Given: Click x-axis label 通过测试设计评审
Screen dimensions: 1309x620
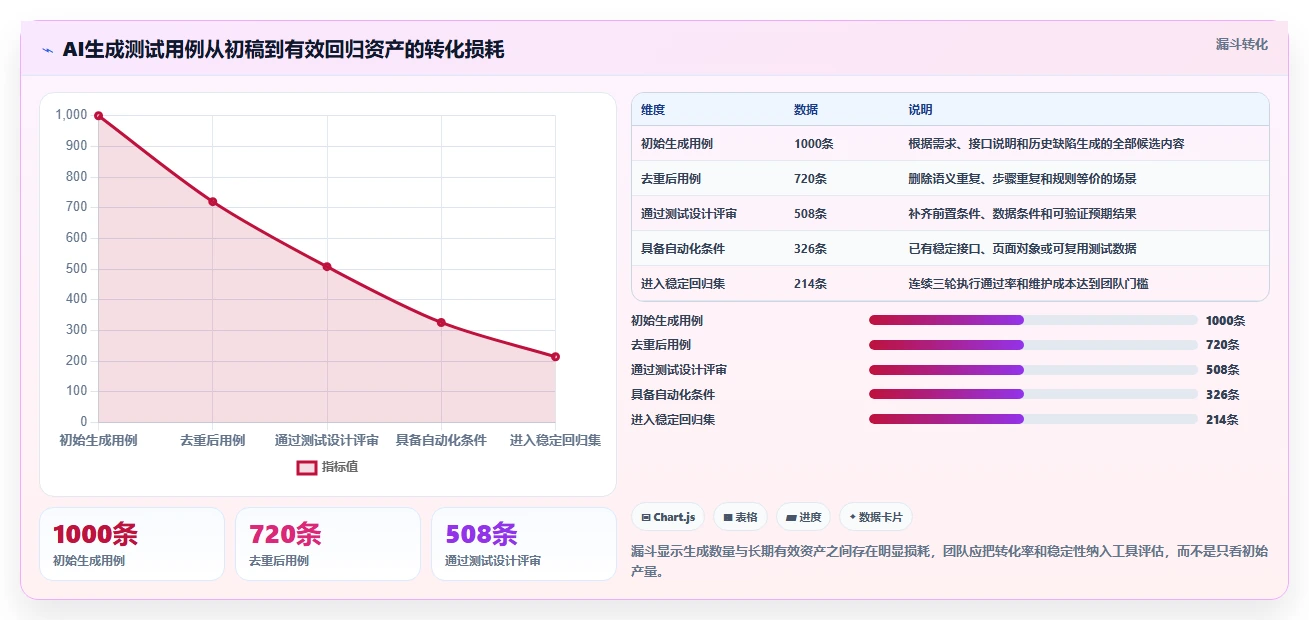Looking at the screenshot, I should coord(327,441).
